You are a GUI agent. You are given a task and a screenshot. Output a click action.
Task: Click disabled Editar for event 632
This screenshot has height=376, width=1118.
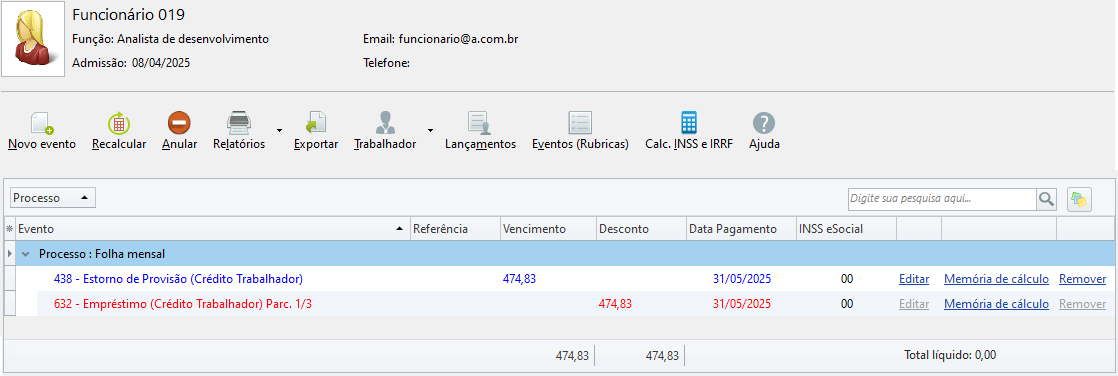[913, 304]
